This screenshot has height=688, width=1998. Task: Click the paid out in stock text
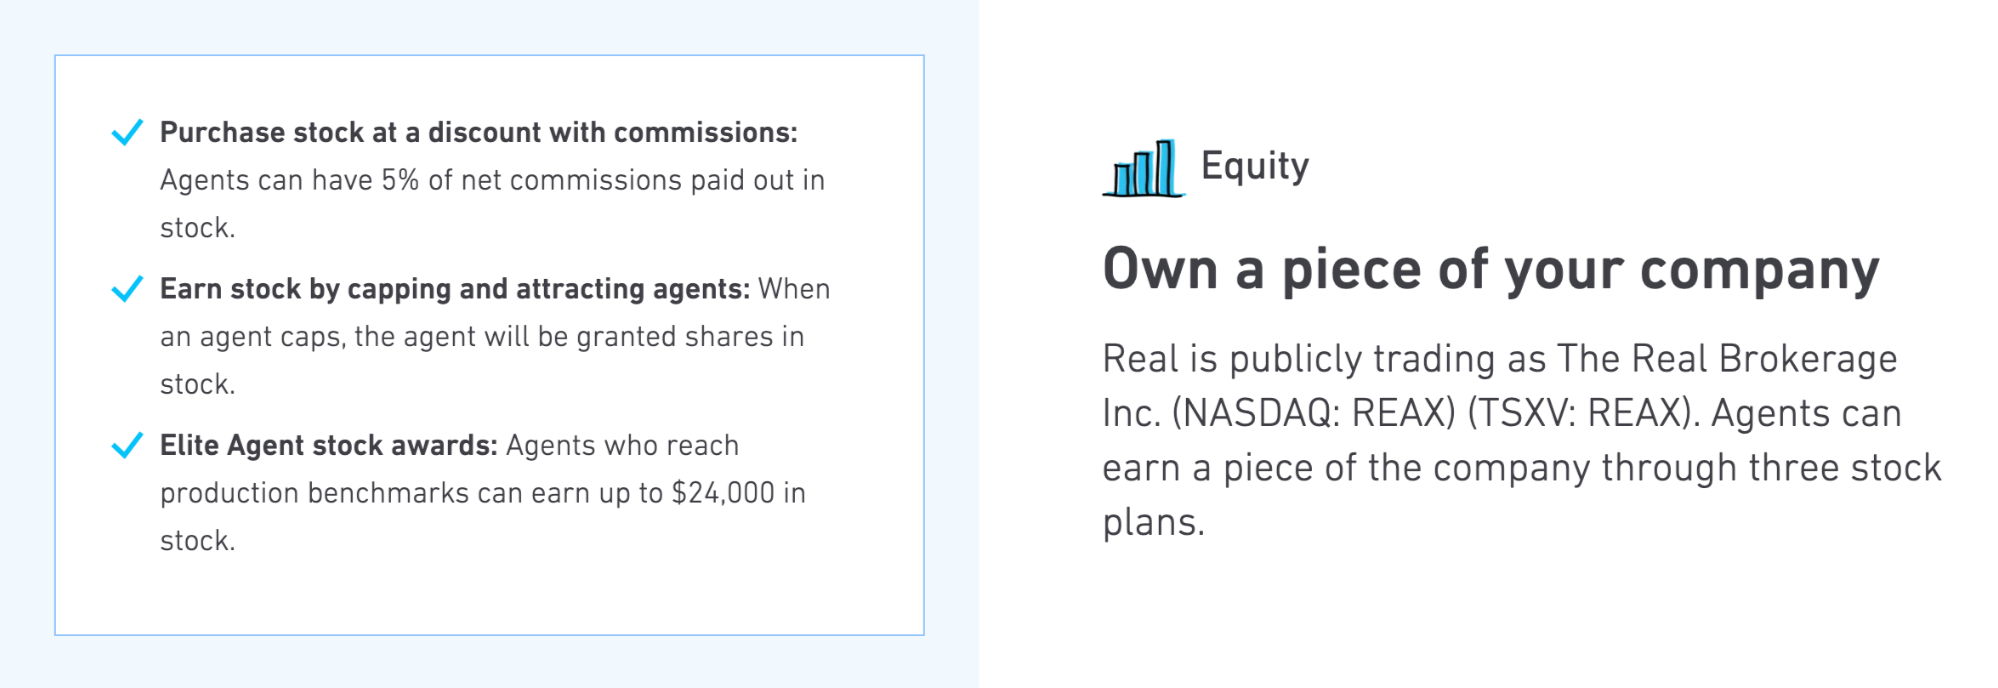coord(762,180)
